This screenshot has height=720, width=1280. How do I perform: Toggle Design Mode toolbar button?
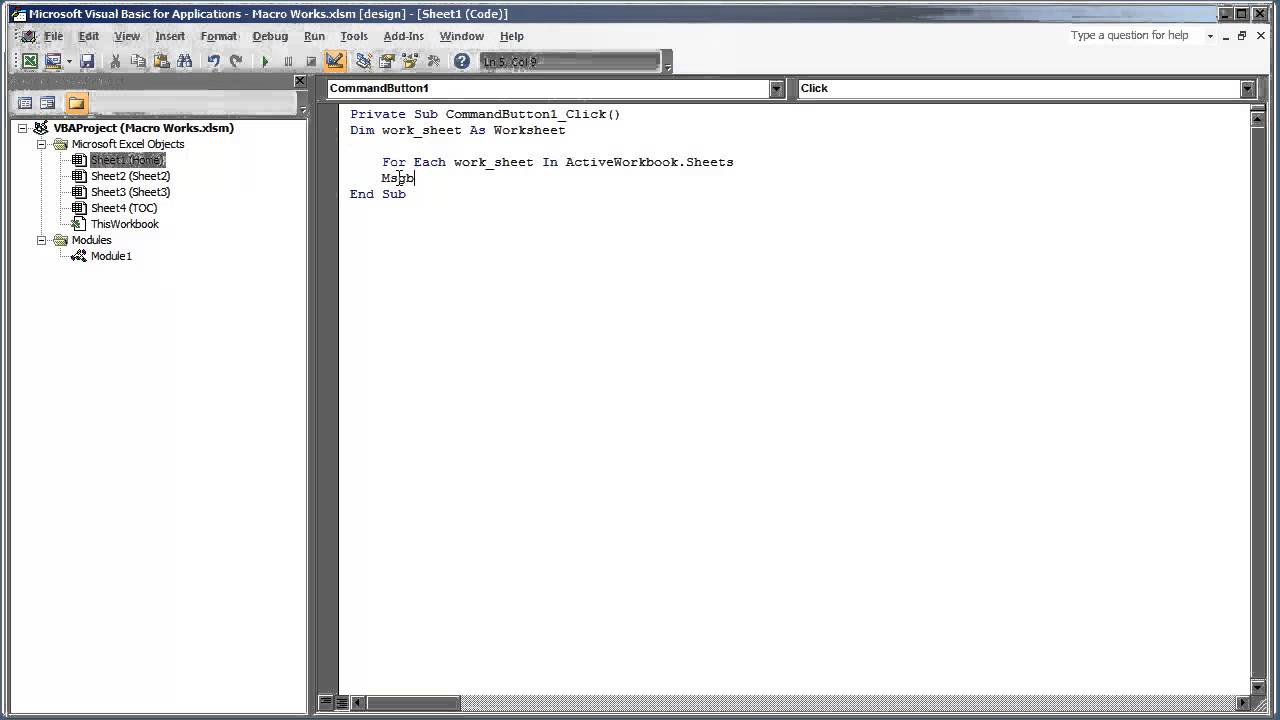[x=335, y=62]
